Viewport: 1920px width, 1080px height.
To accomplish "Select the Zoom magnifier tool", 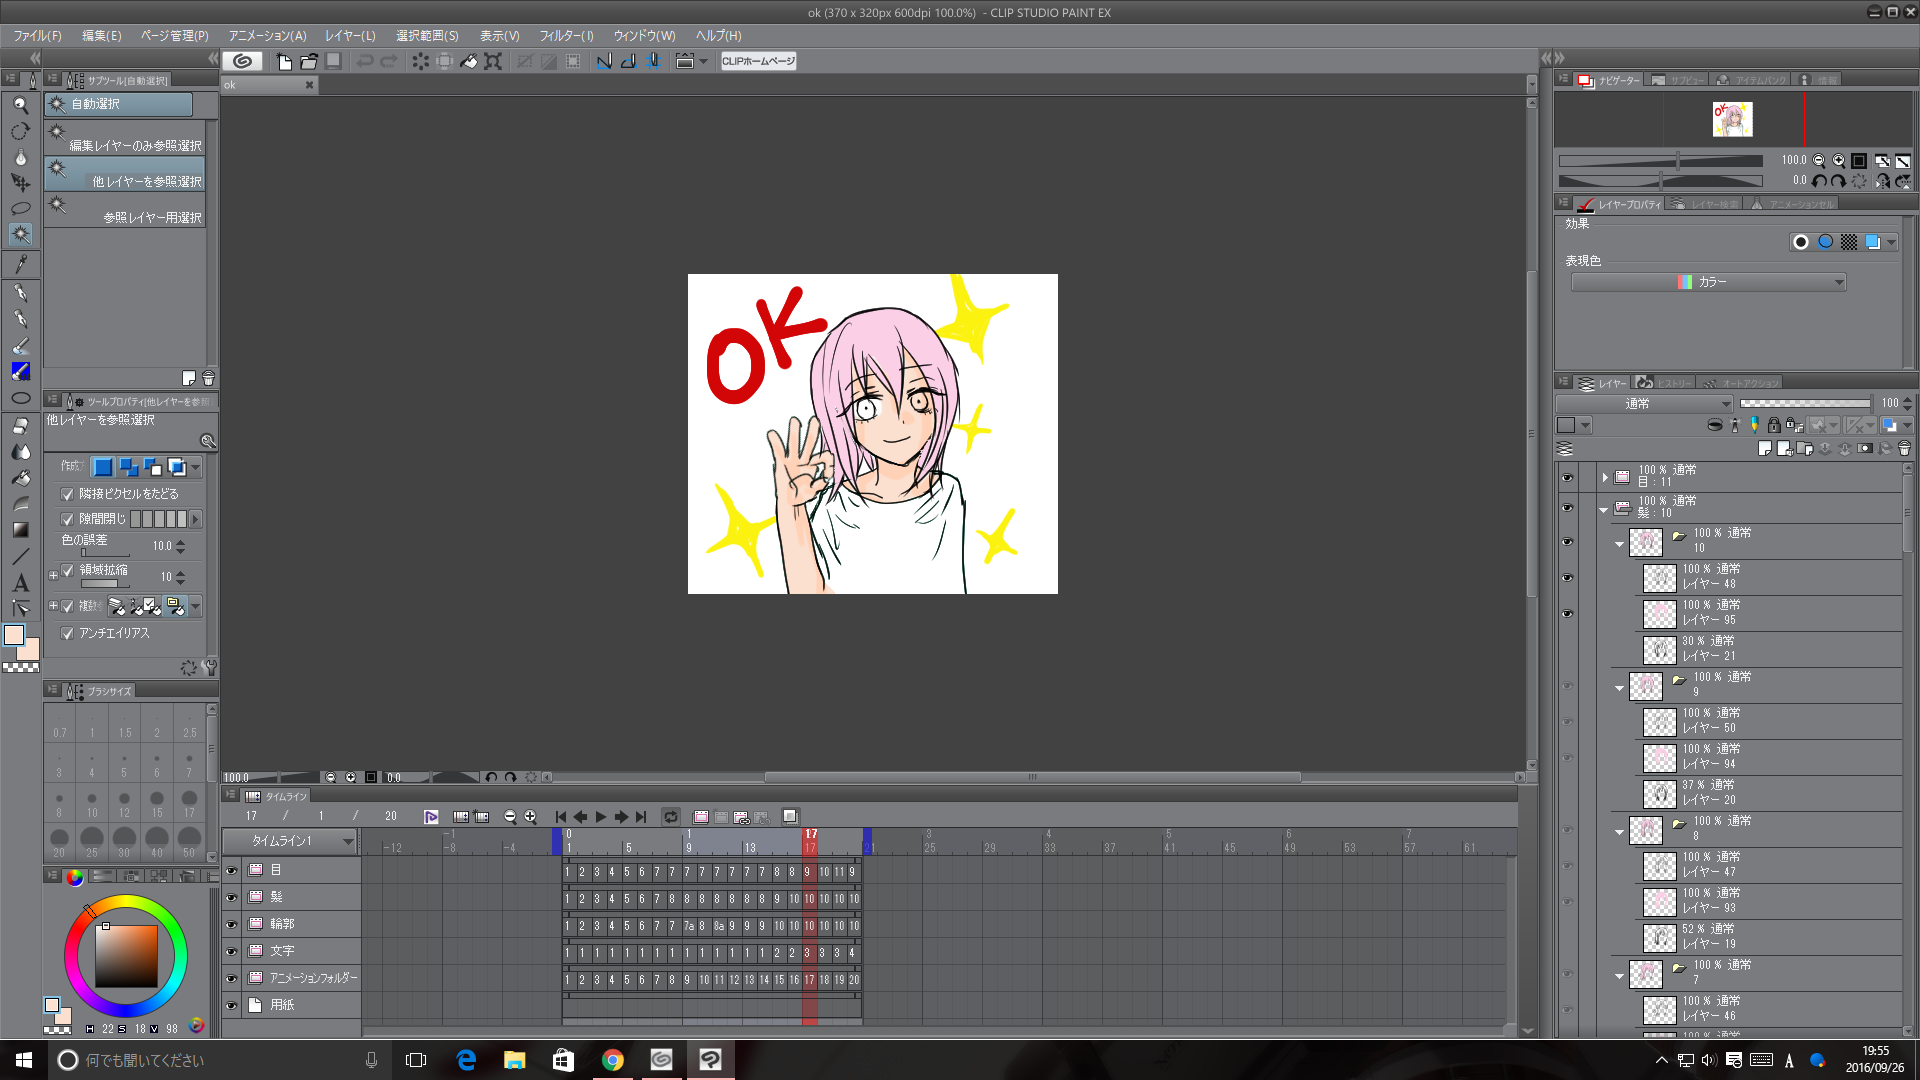I will point(20,104).
